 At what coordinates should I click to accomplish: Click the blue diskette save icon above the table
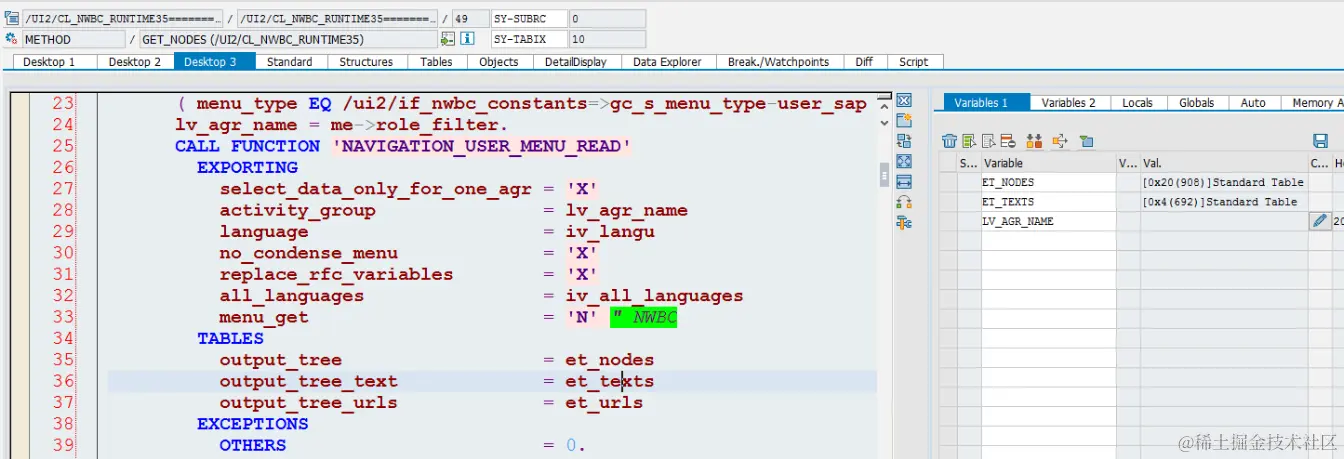1319,141
